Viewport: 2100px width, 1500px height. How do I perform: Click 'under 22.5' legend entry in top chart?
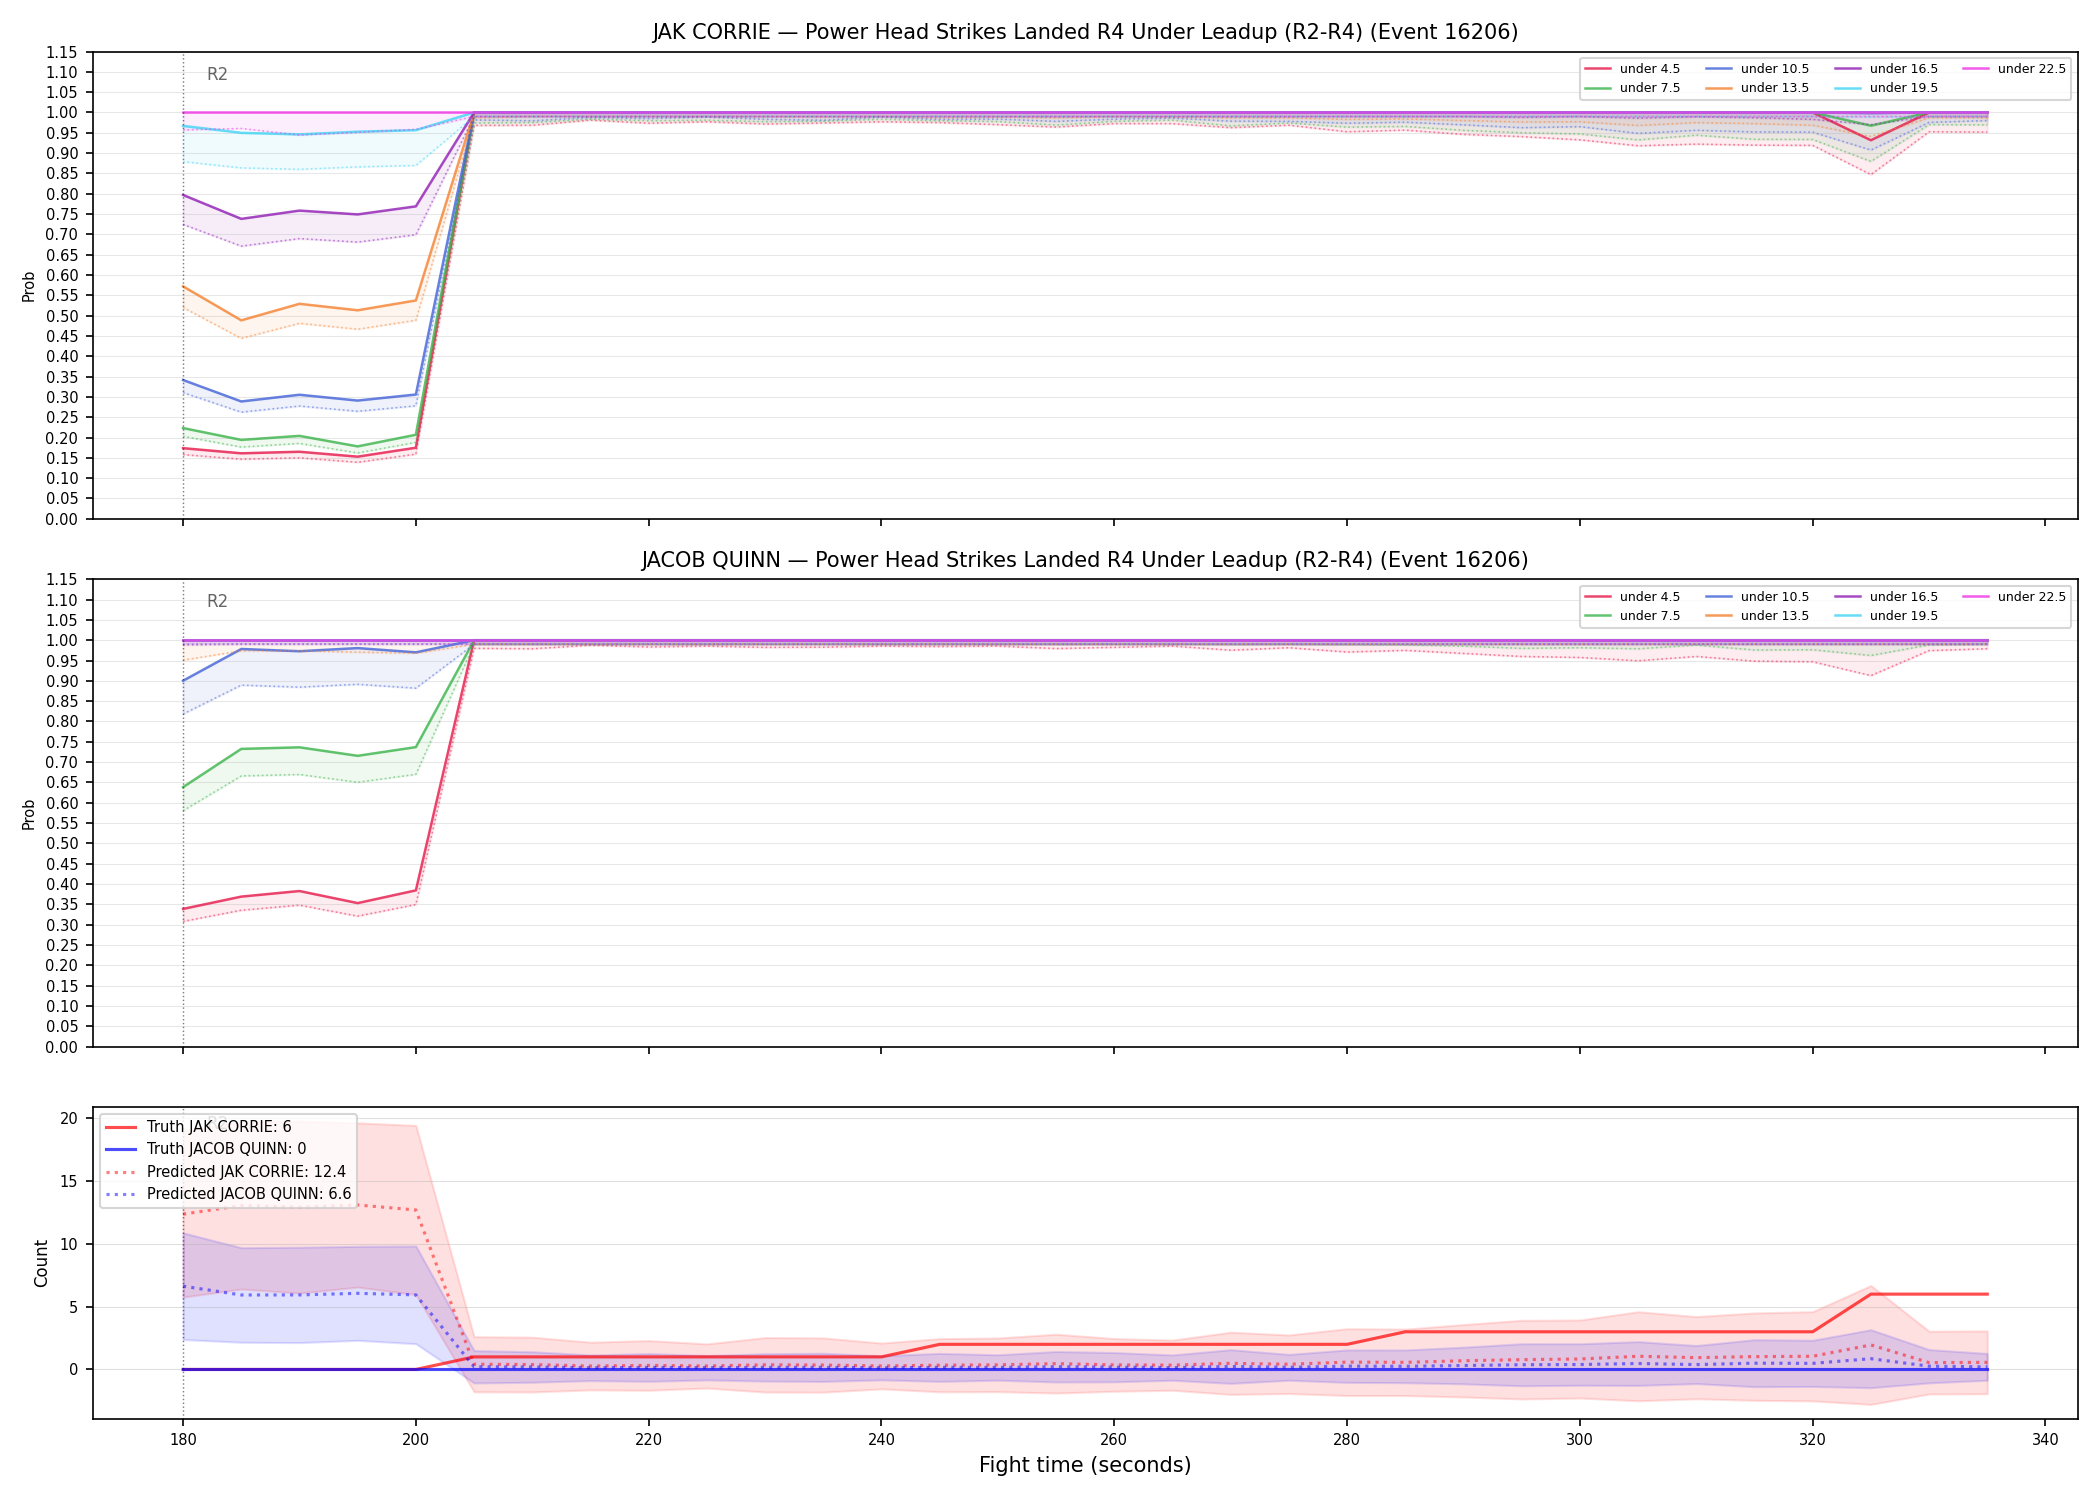(2014, 69)
